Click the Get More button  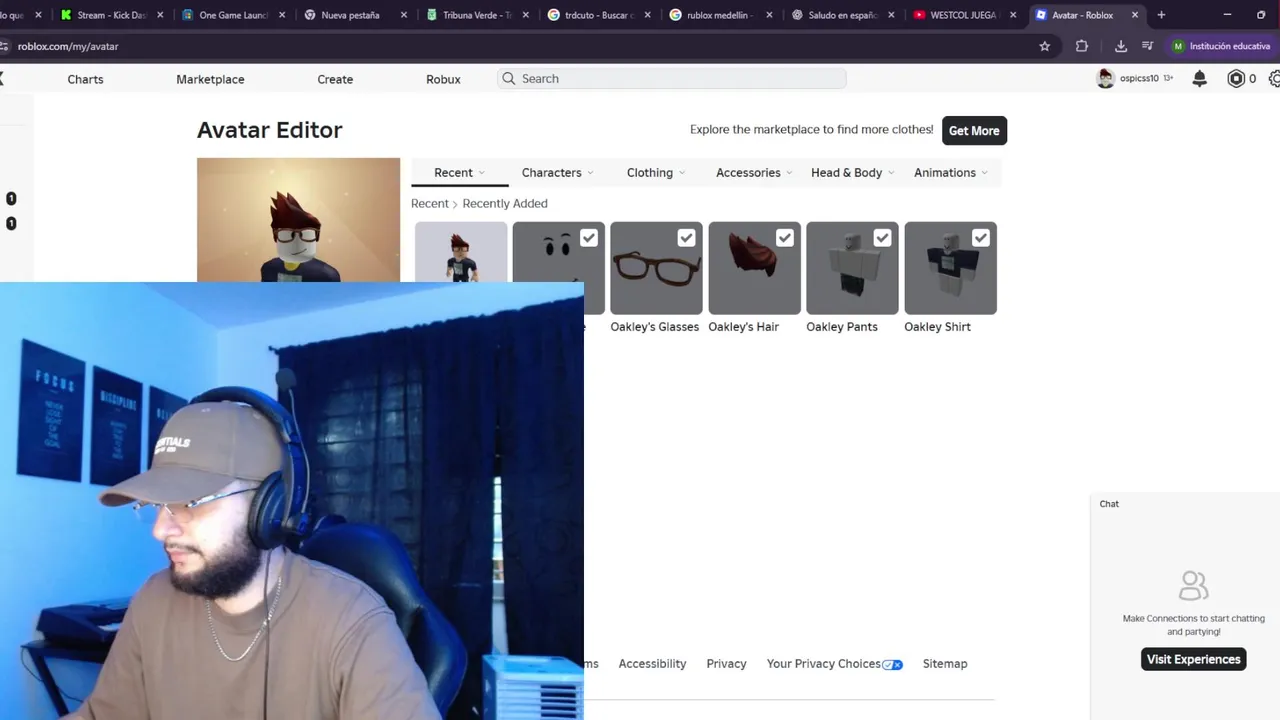point(974,131)
